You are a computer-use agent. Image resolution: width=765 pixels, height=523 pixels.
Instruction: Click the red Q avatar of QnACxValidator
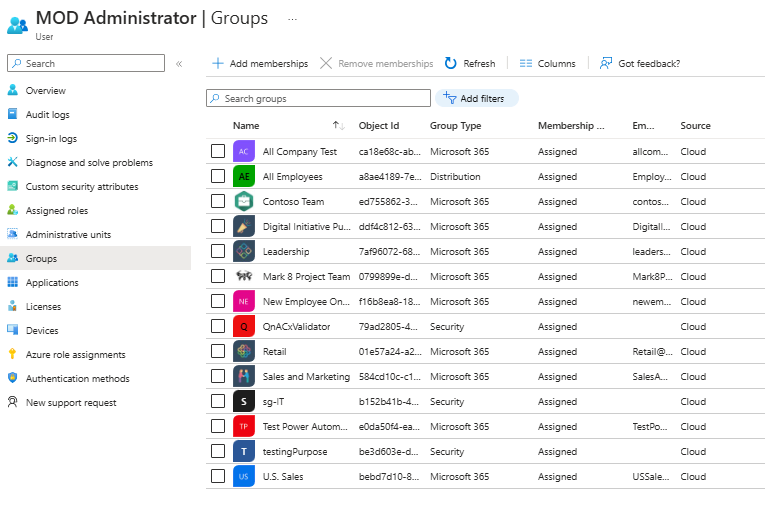tap(244, 326)
